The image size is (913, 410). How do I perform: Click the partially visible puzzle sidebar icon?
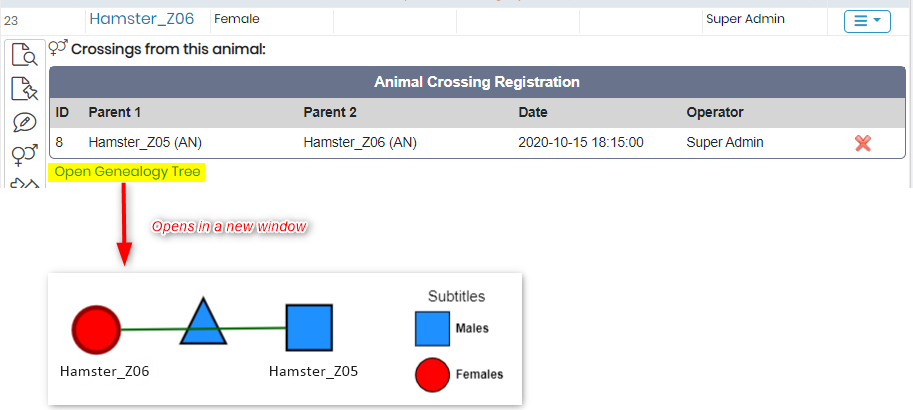tap(24, 183)
